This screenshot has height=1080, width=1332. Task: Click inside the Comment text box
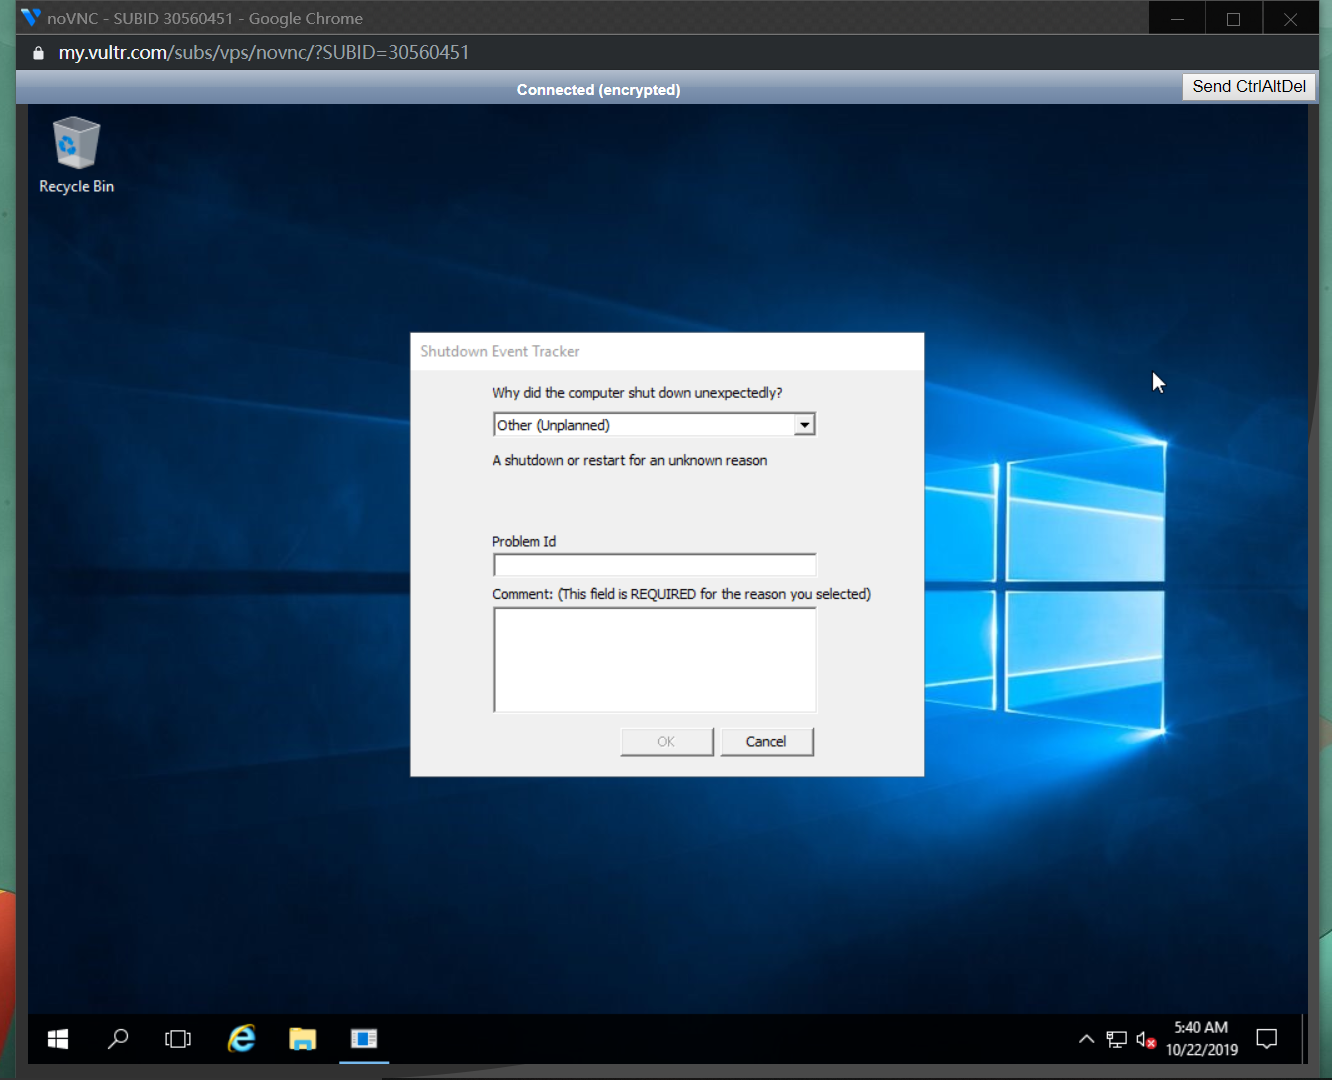pos(654,660)
